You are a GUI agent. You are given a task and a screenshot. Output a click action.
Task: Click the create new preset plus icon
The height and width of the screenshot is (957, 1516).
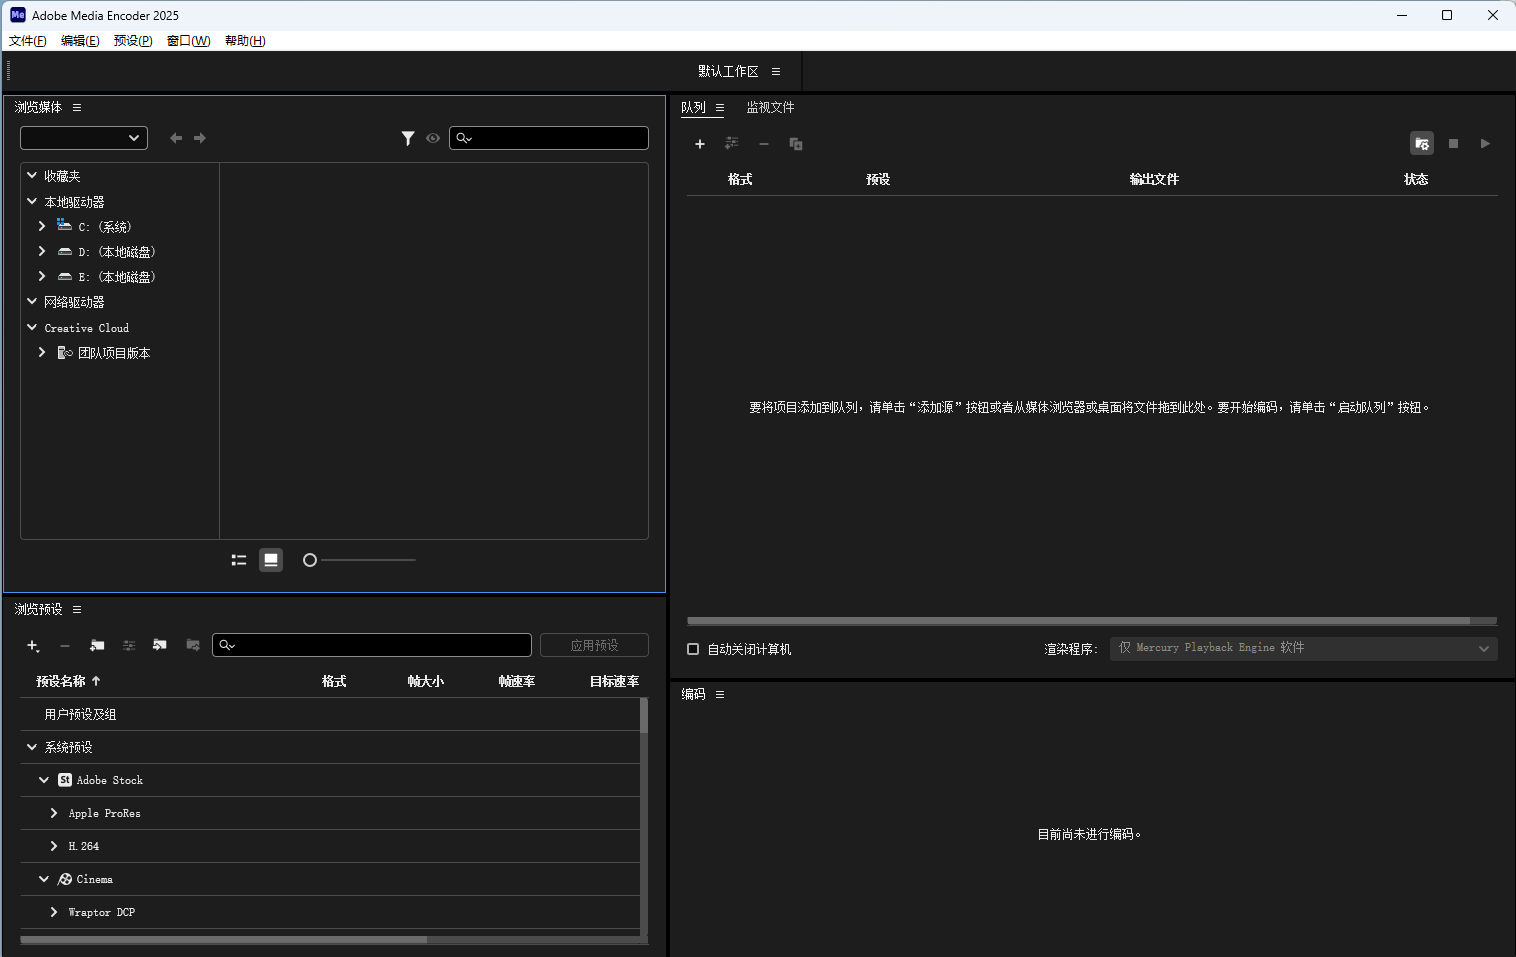point(33,646)
